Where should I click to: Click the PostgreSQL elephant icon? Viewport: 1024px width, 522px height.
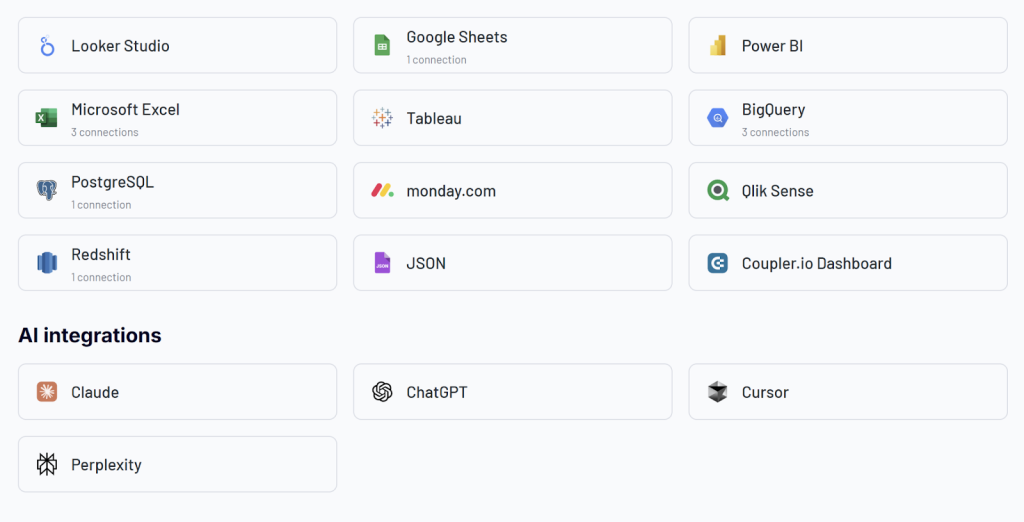coord(47,191)
